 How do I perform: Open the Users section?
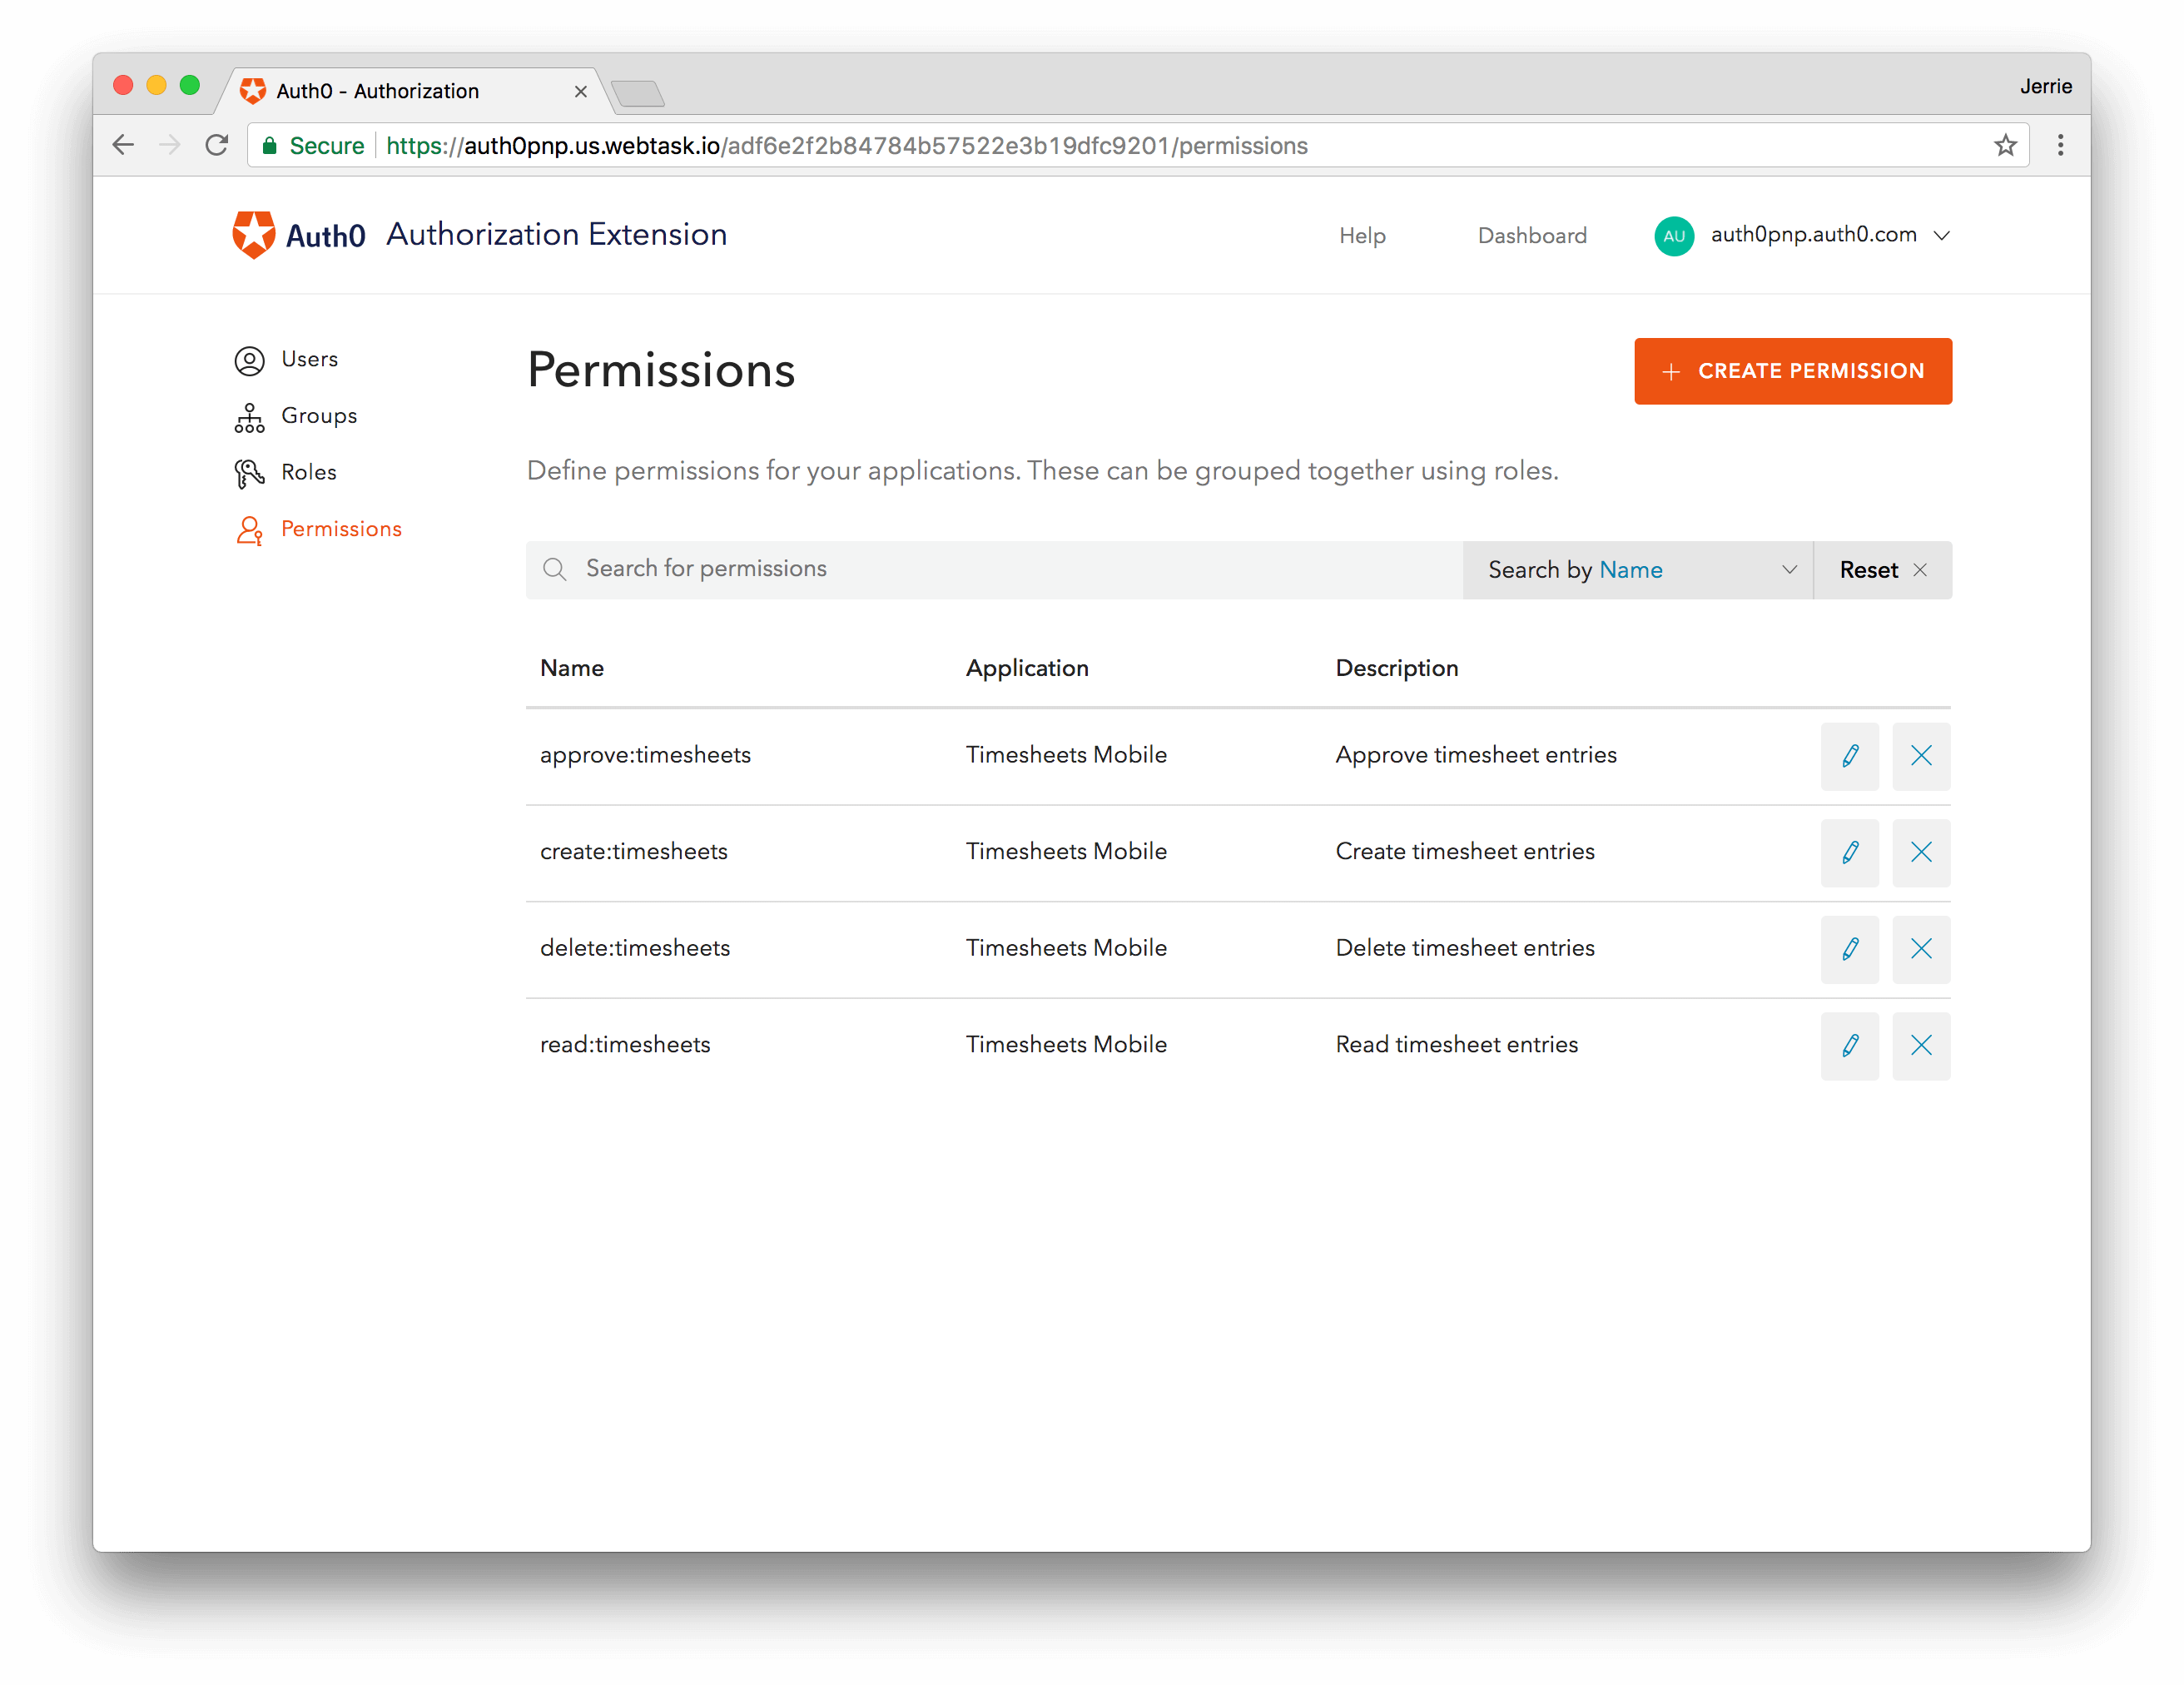click(x=309, y=359)
